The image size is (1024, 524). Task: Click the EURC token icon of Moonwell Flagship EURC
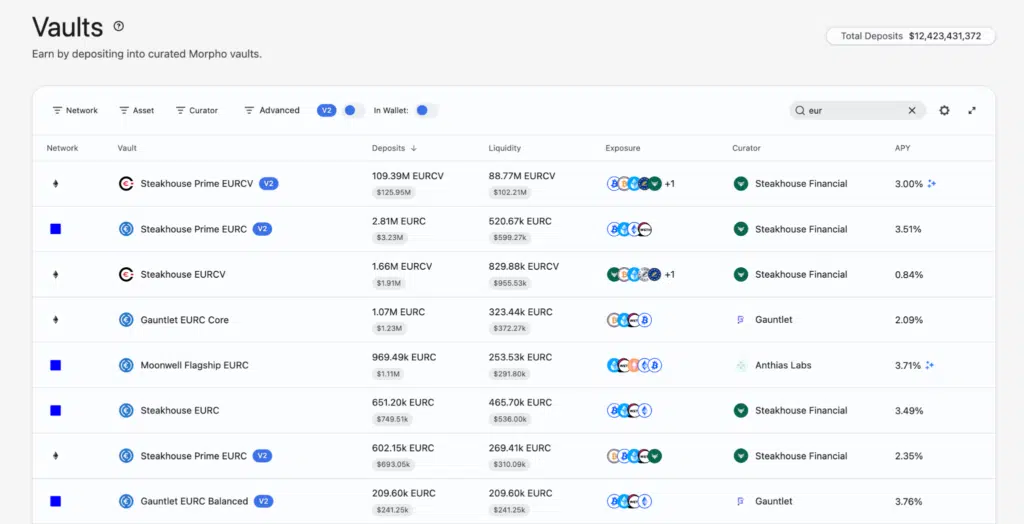tap(126, 365)
